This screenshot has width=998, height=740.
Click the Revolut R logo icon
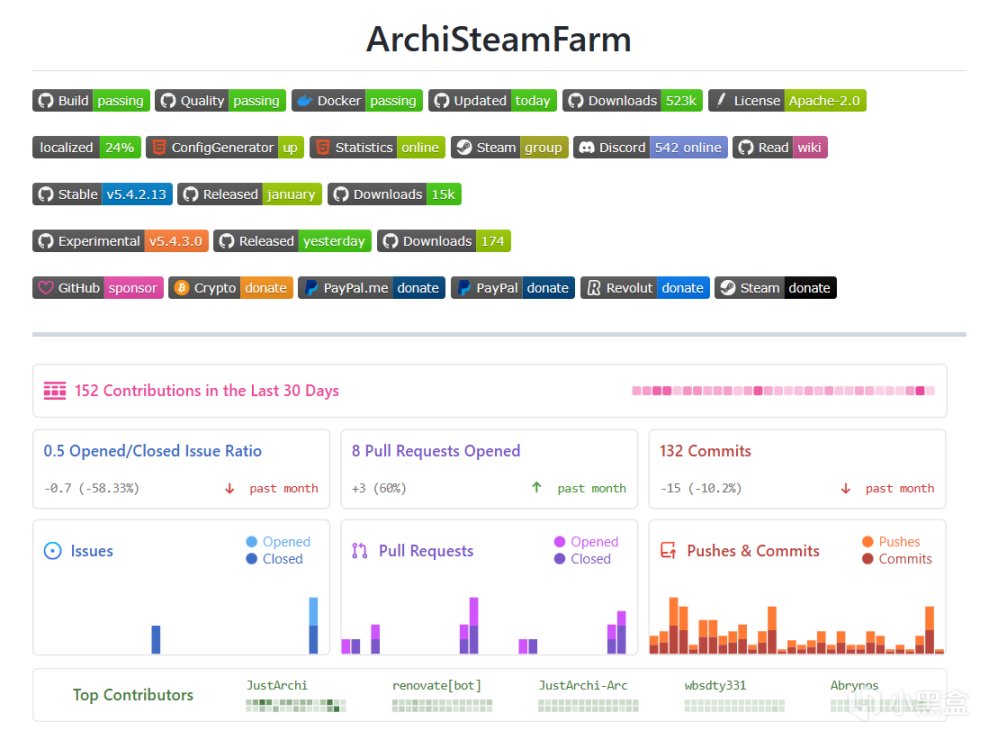(x=594, y=288)
